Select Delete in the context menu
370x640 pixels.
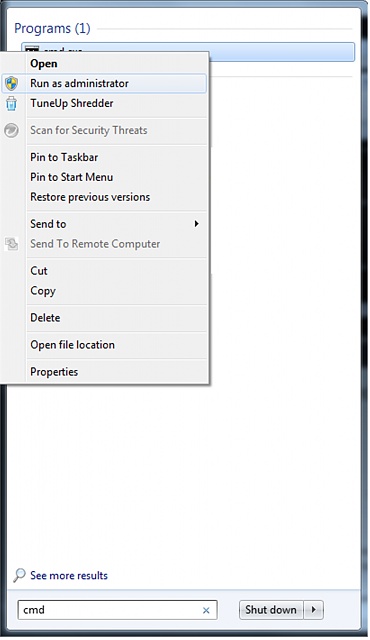45,318
